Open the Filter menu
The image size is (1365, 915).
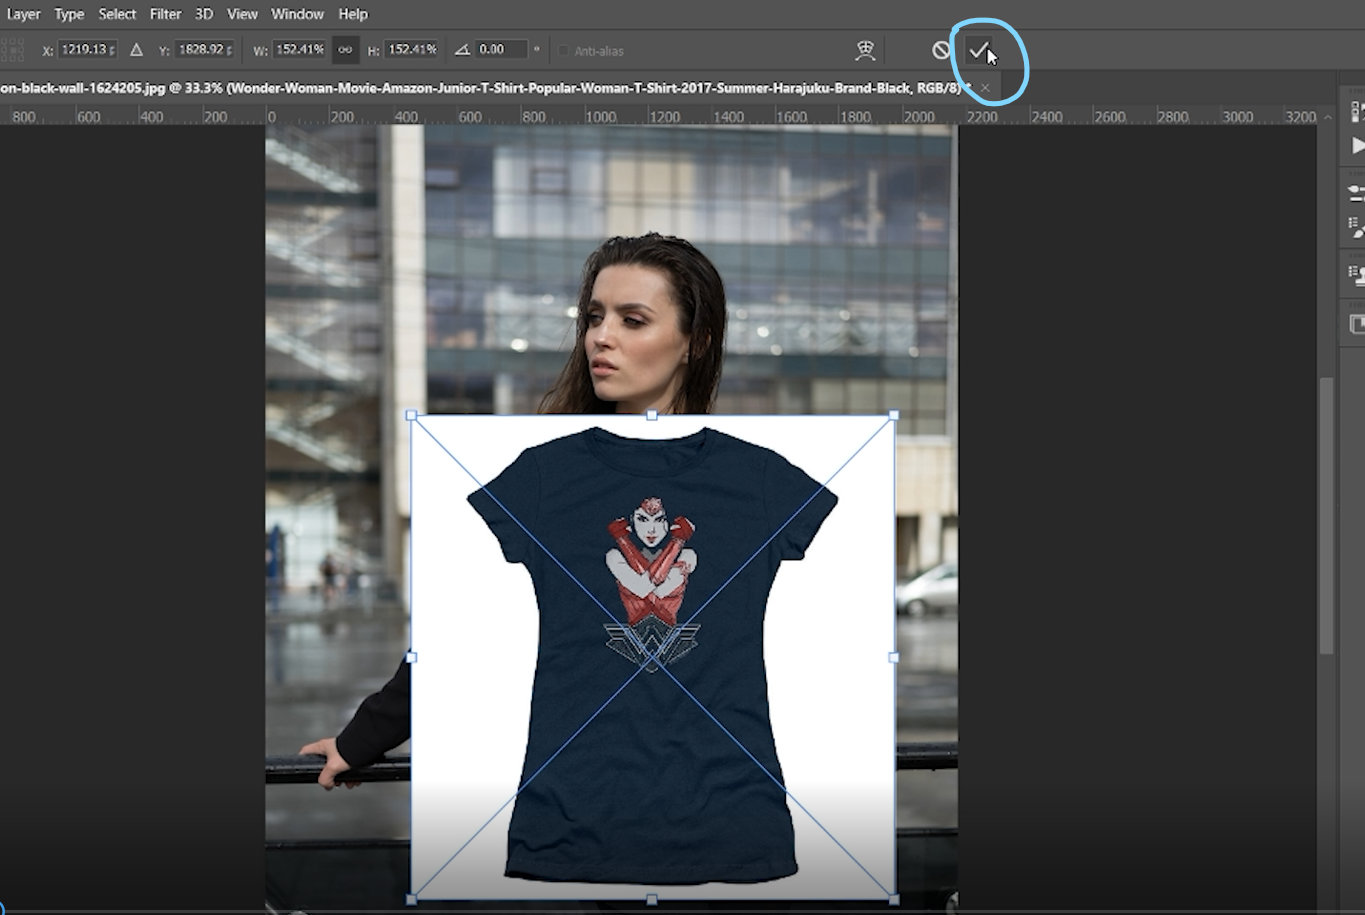(165, 13)
